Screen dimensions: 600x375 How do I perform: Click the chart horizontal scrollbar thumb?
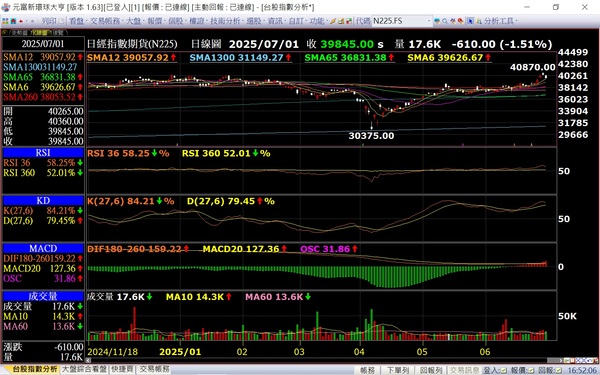554,360
